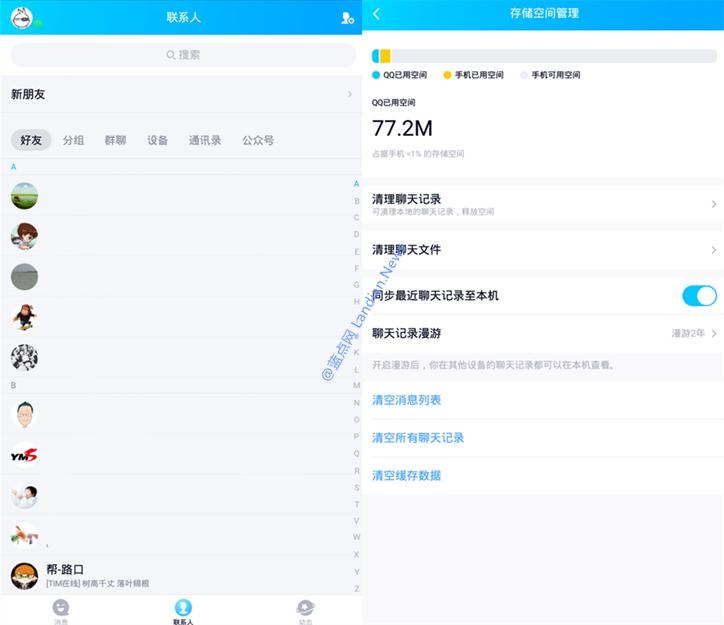Tap the add contact icon
Screen dimensions: 724x625
click(x=347, y=18)
